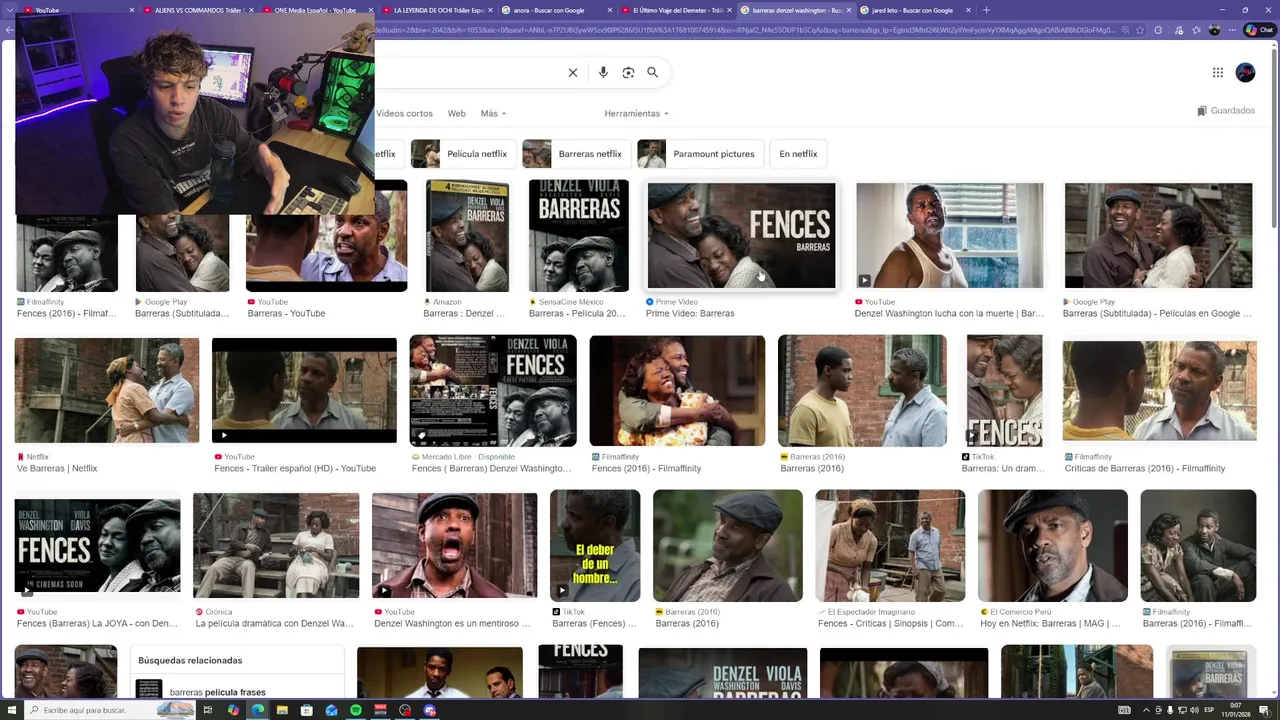Open the Google account avatar menu

pos(1245,72)
